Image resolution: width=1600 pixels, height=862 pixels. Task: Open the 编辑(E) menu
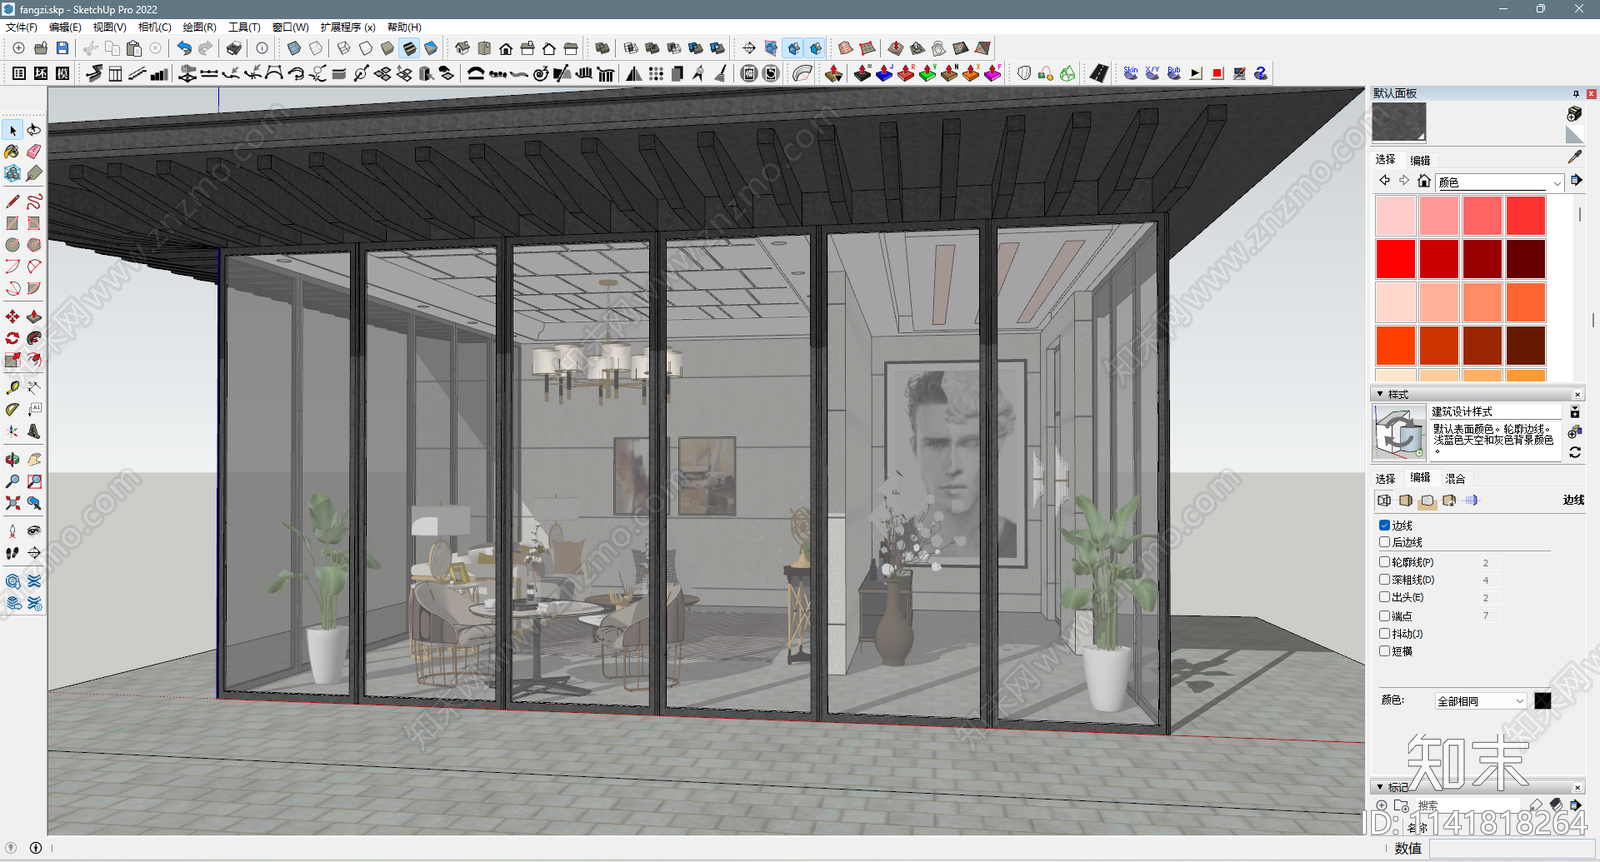point(65,27)
